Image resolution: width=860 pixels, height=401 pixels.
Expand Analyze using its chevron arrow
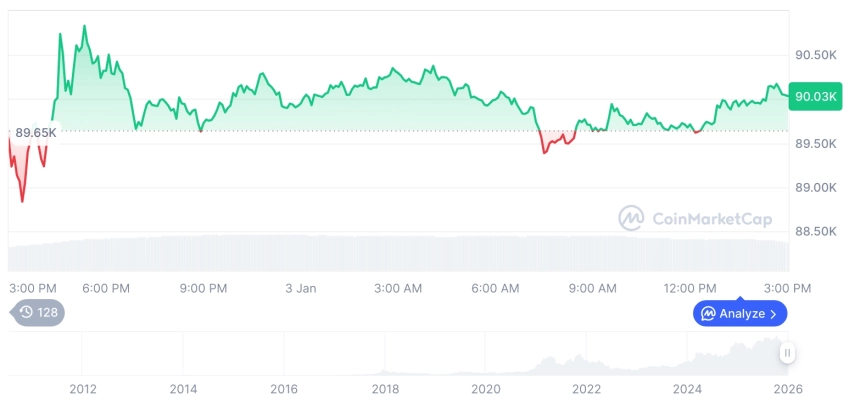point(773,314)
